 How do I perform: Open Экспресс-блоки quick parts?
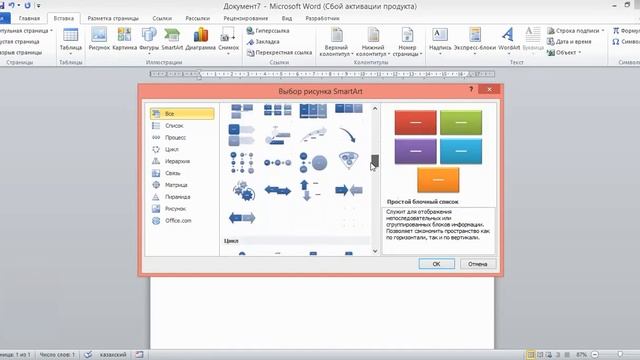pos(475,41)
